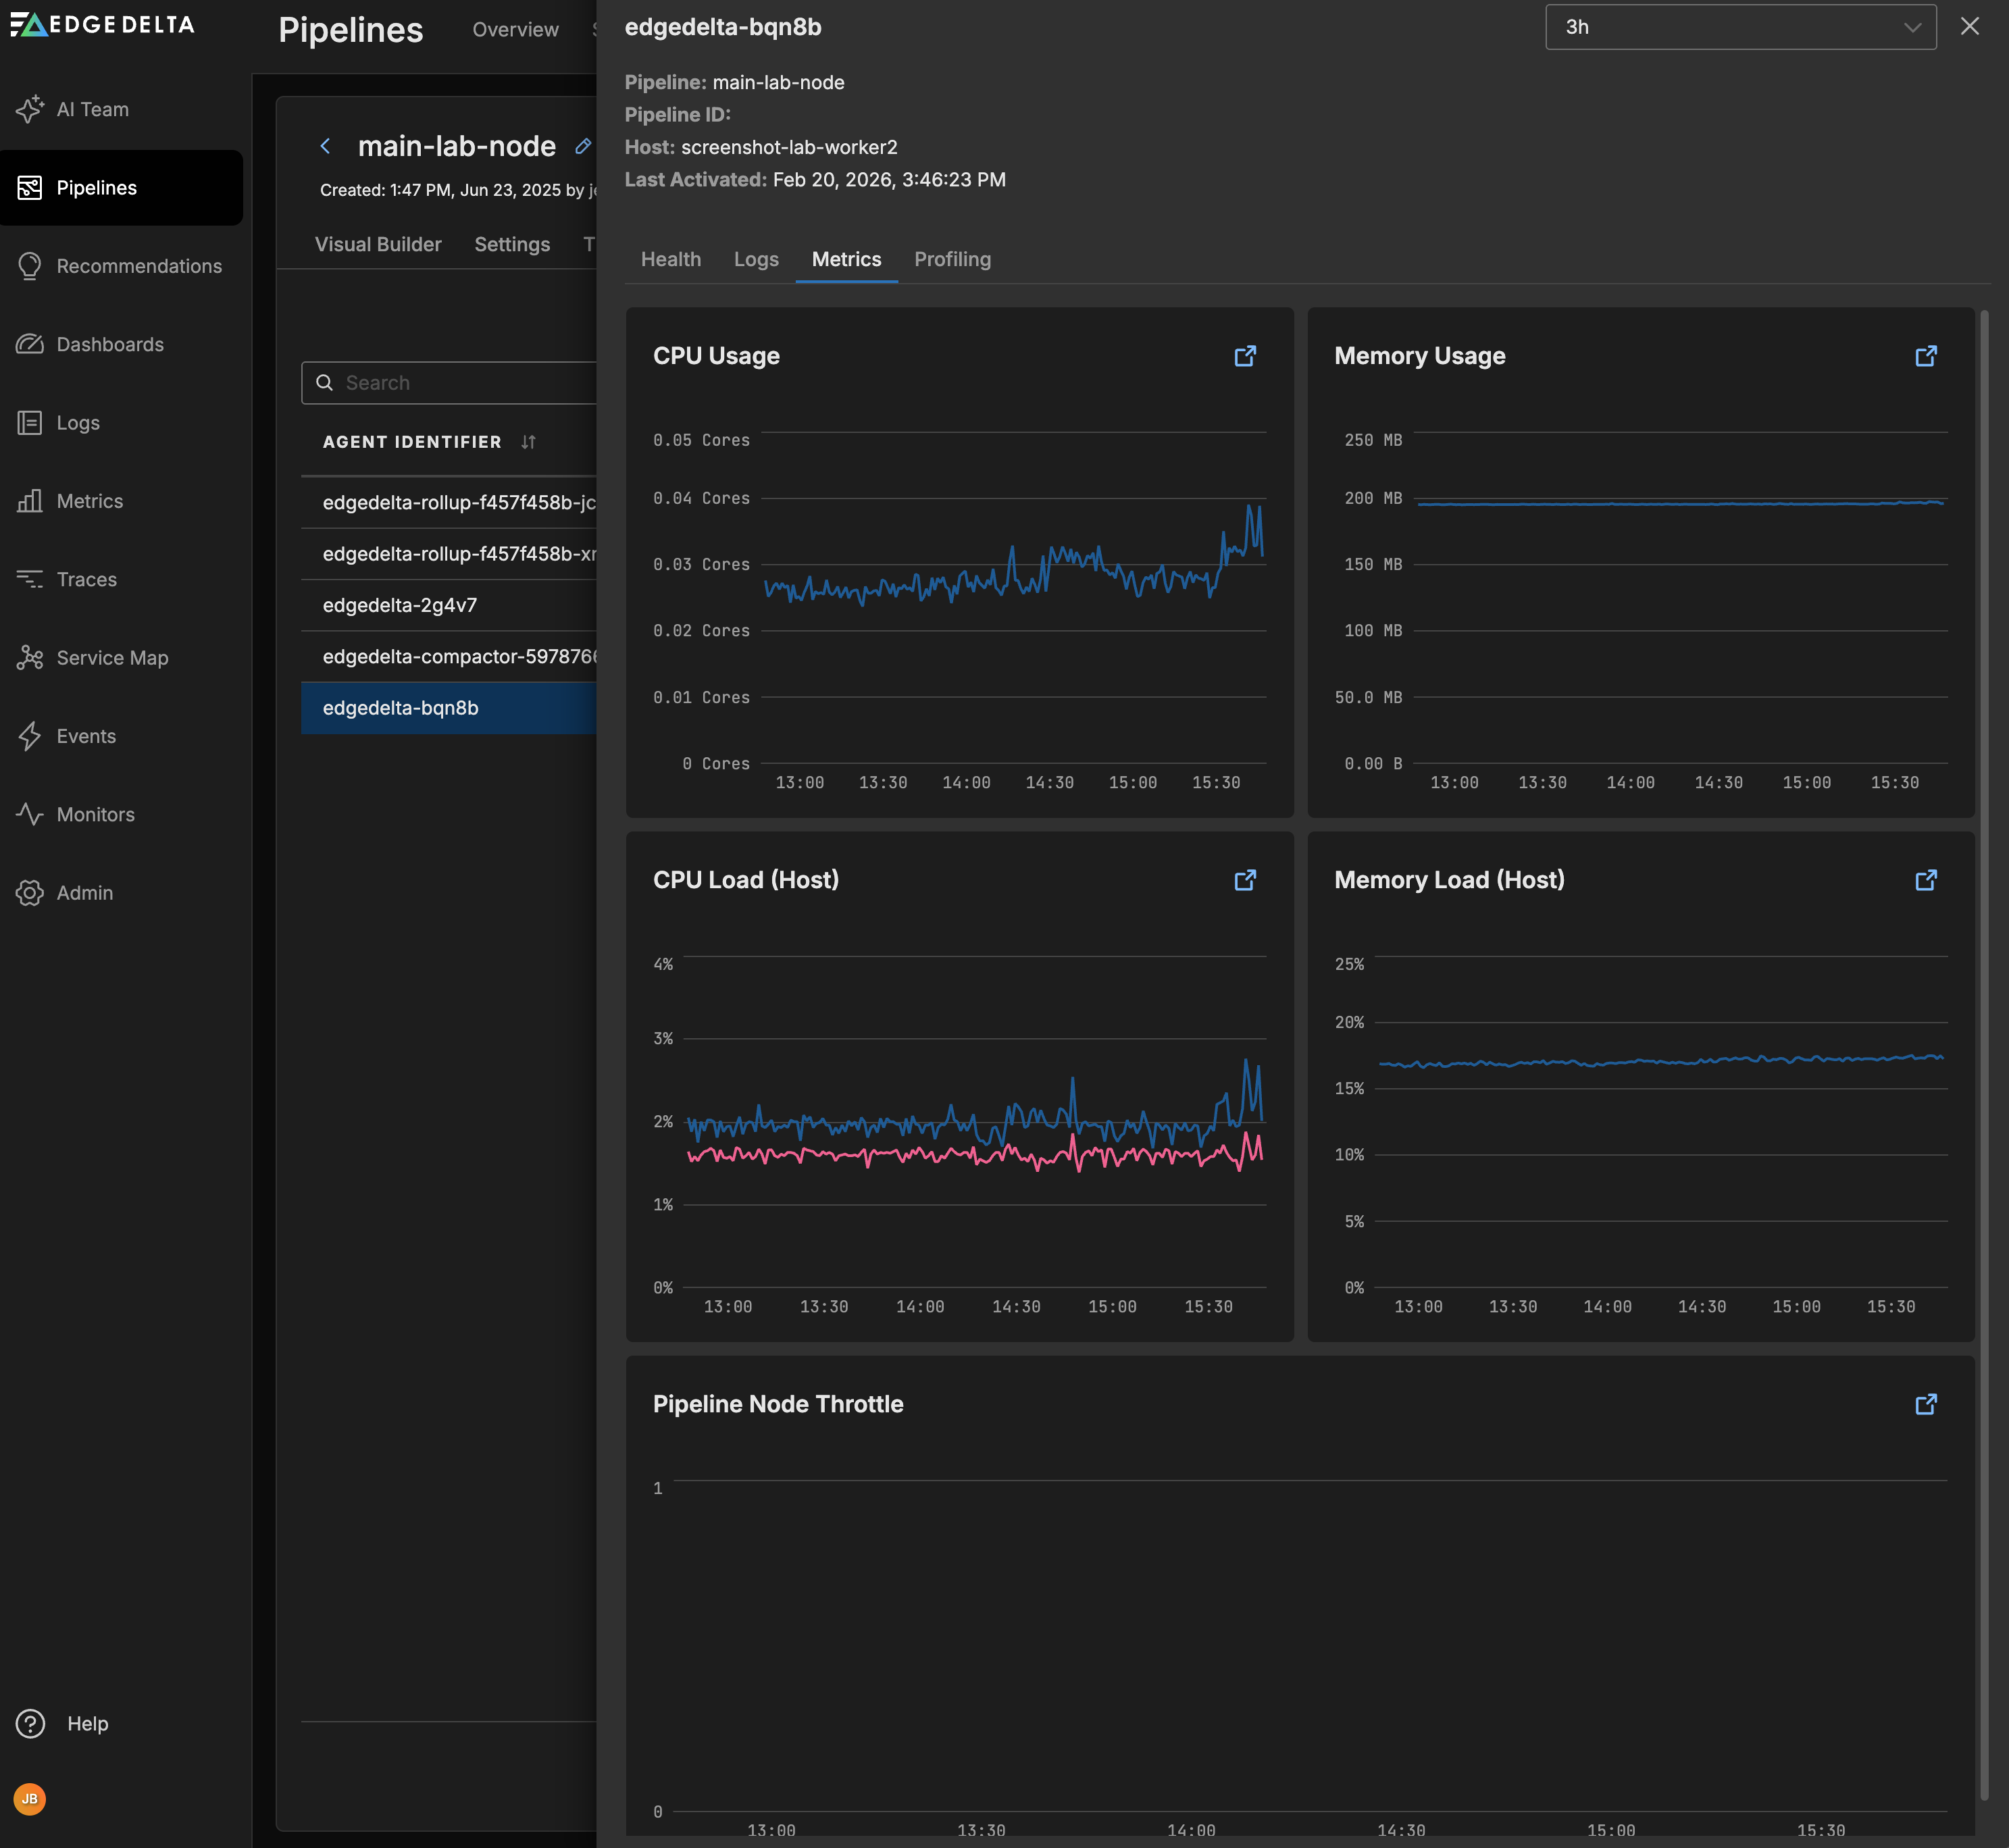Click the Help link in sidebar
2009x1848 pixels.
click(87, 1723)
